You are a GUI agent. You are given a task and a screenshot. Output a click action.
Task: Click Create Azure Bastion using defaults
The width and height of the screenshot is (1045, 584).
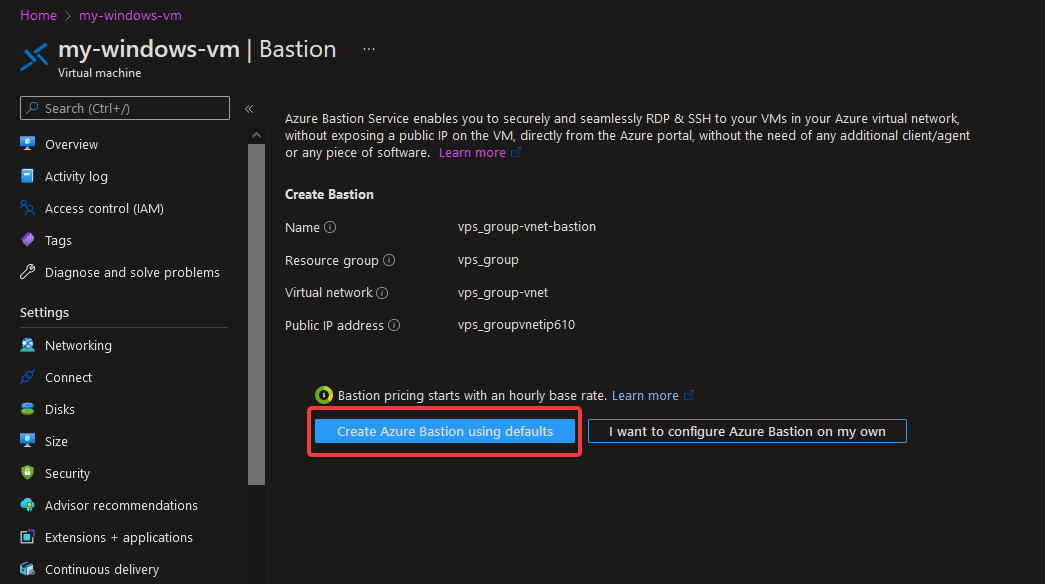[x=445, y=431]
